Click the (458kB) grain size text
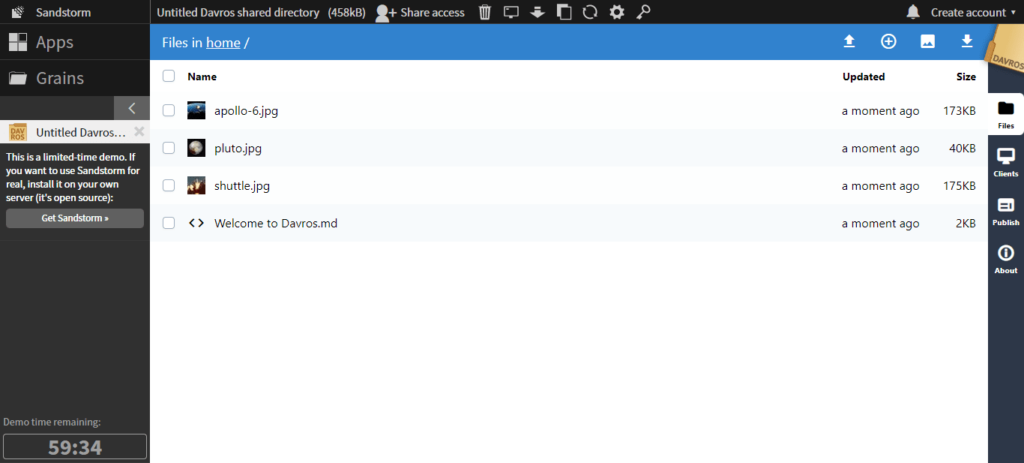 [347, 12]
